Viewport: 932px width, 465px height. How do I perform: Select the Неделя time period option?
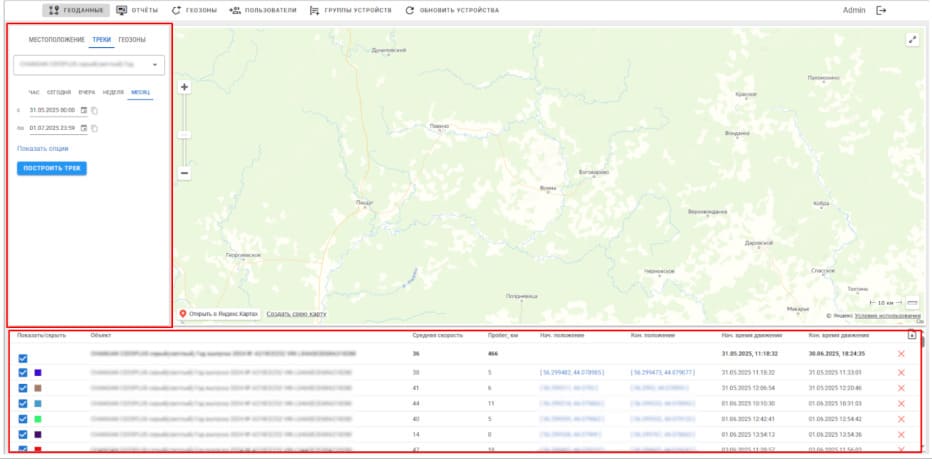113,92
